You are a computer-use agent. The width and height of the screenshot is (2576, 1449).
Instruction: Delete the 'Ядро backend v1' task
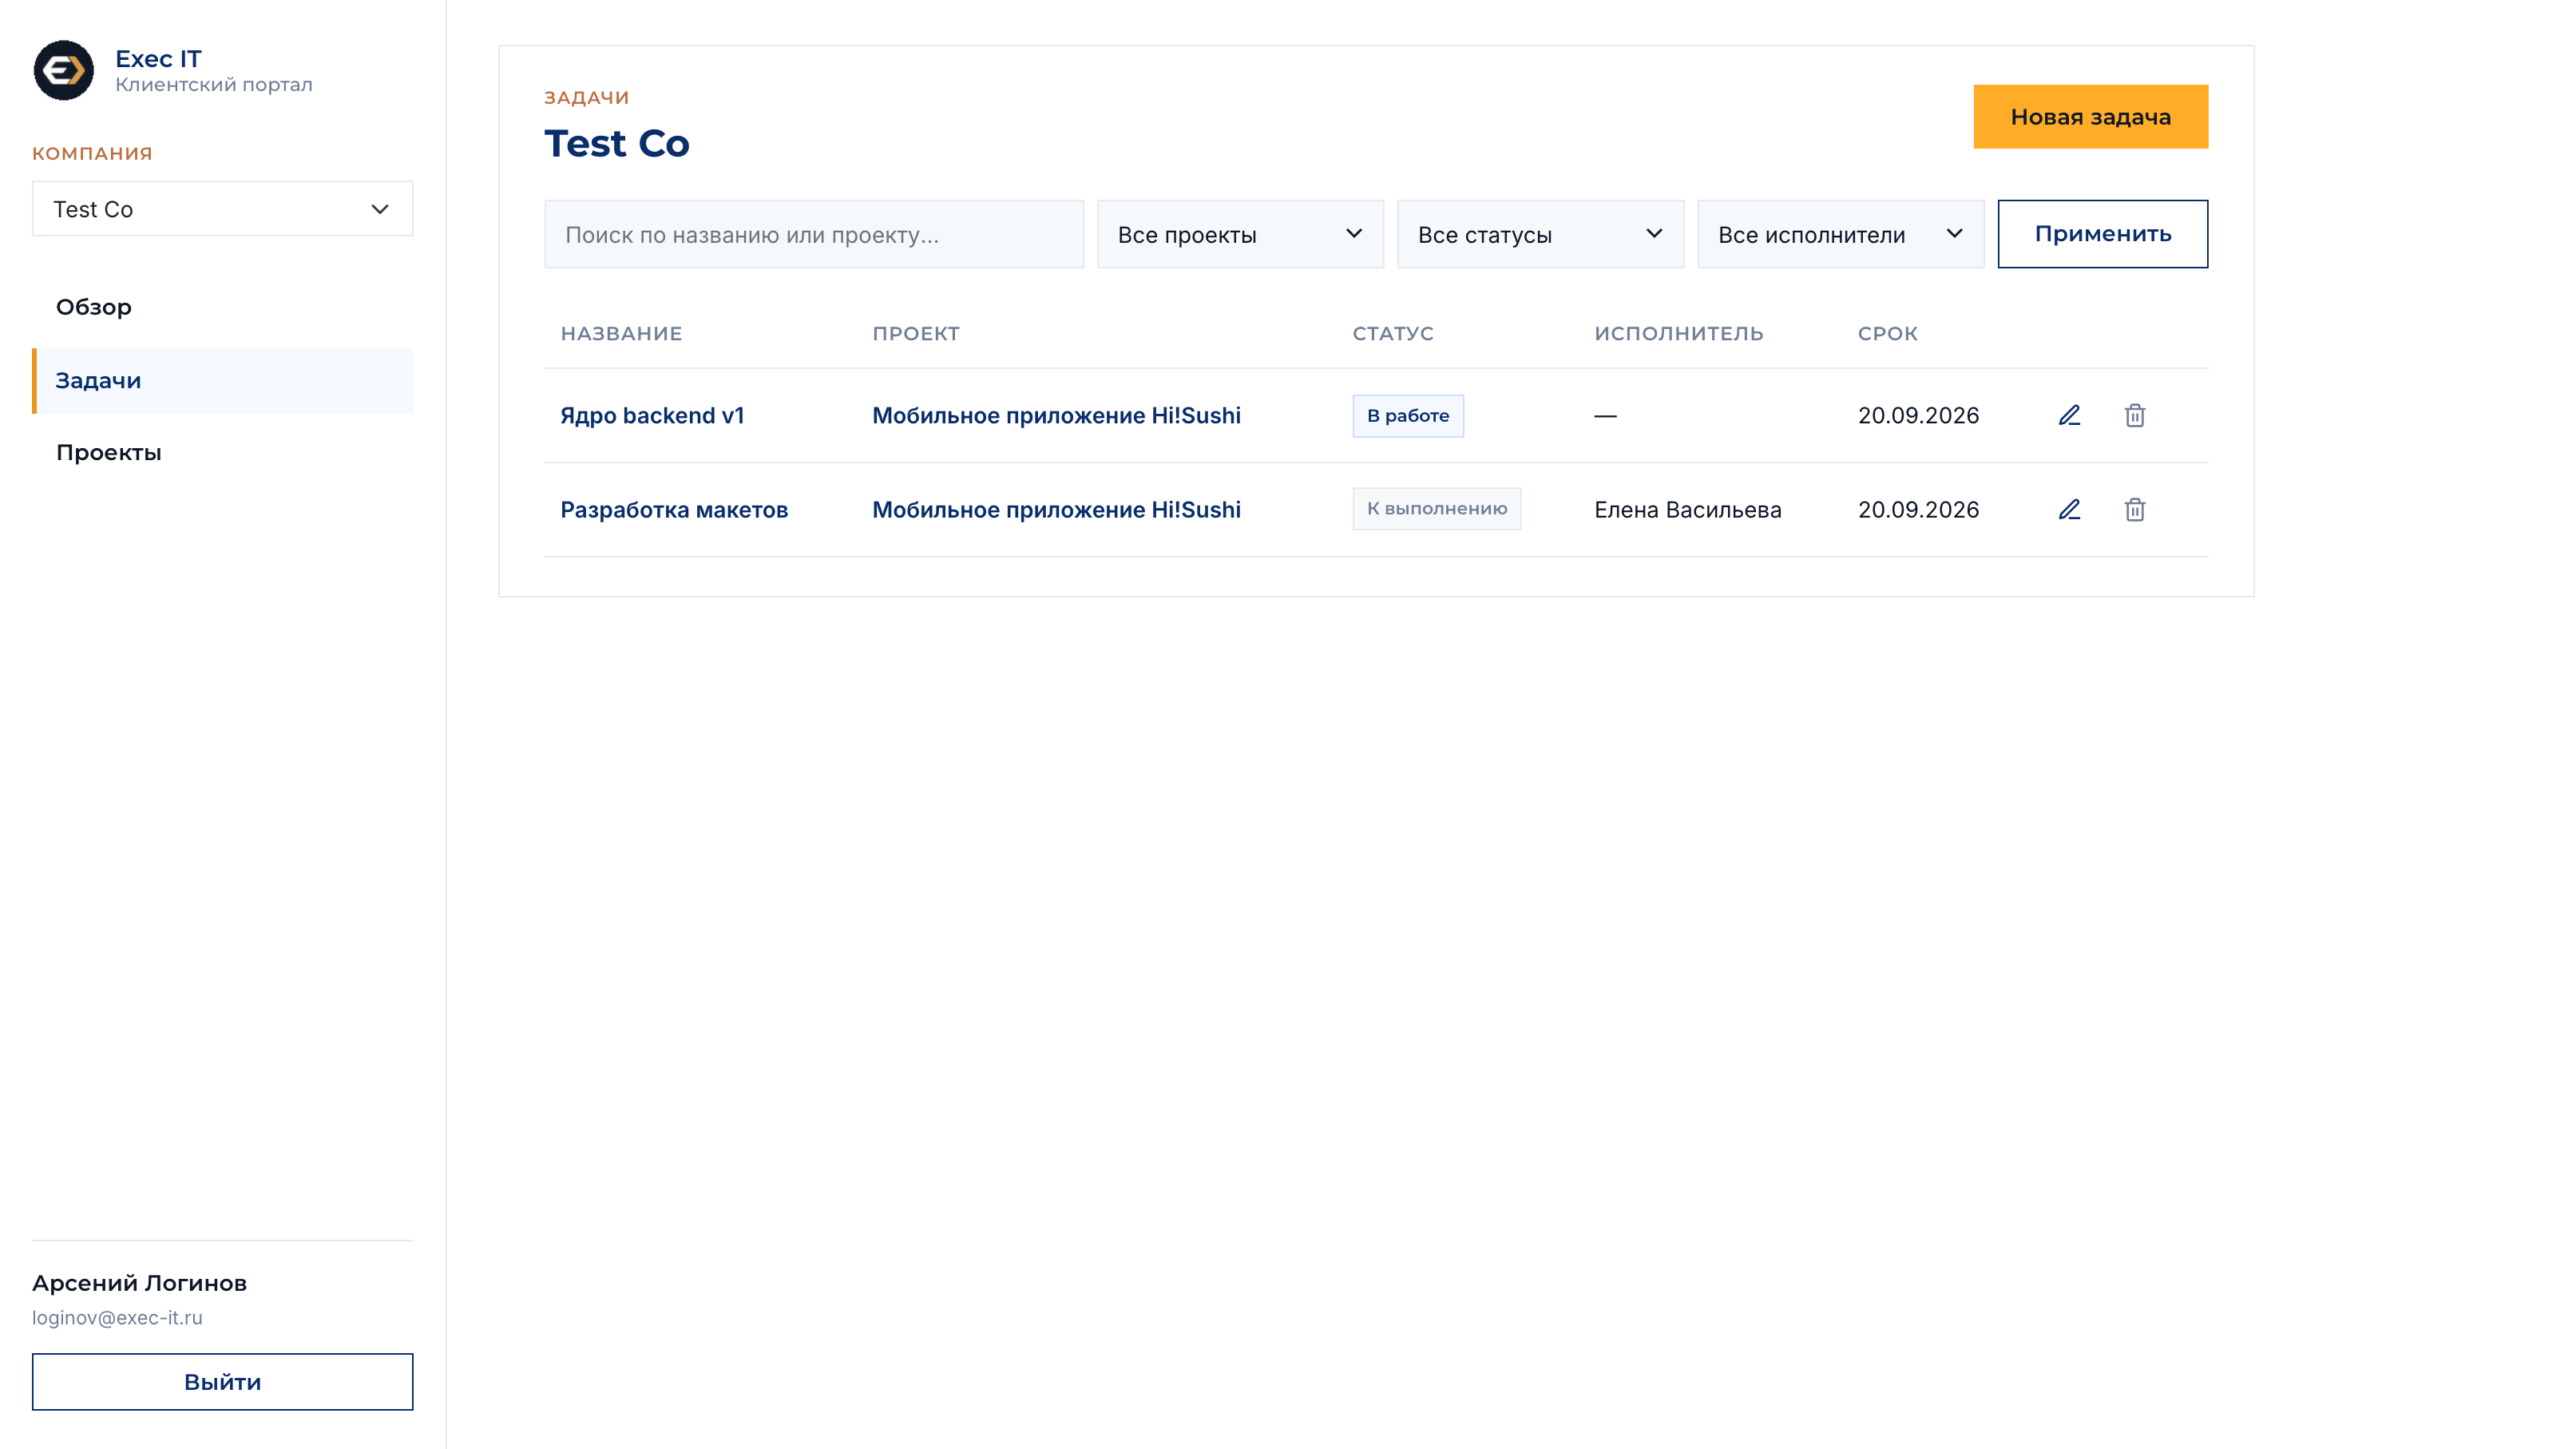2134,415
